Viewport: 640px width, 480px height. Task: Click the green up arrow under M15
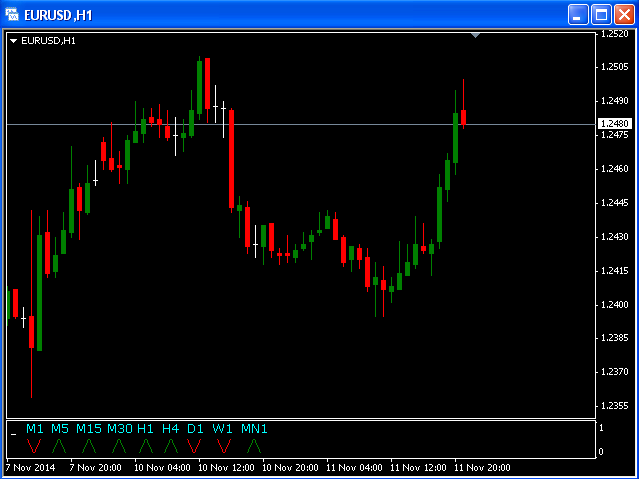(89, 446)
